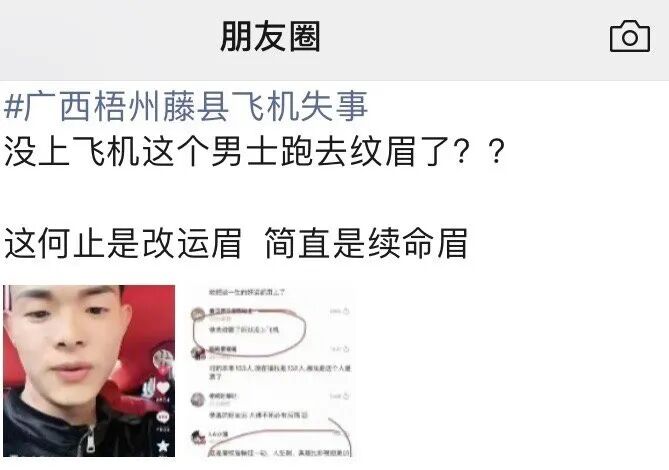Open the #广西梧州藤县飞机失事 hashtag link

coord(186,106)
